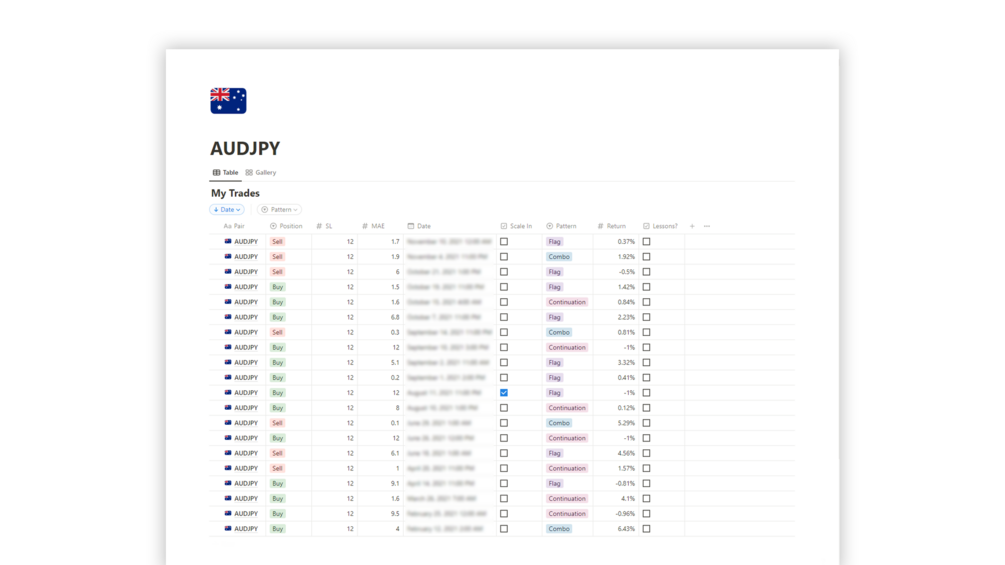Check Scale In for the 2.23% return row
This screenshot has width=1005, height=565.
(x=504, y=317)
